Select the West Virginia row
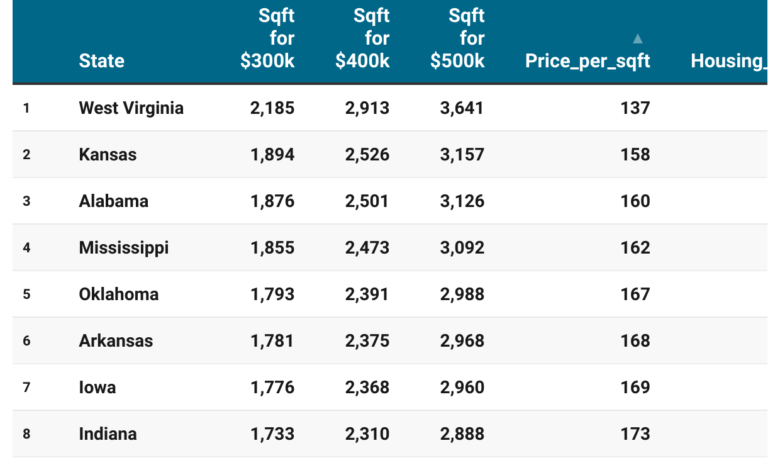 [x=131, y=108]
